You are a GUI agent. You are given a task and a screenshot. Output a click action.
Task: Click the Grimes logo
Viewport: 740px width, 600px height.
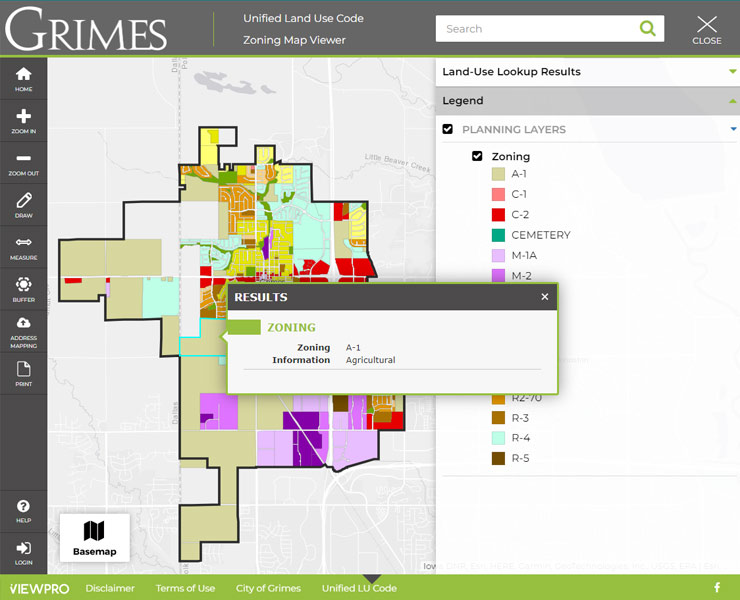86,29
